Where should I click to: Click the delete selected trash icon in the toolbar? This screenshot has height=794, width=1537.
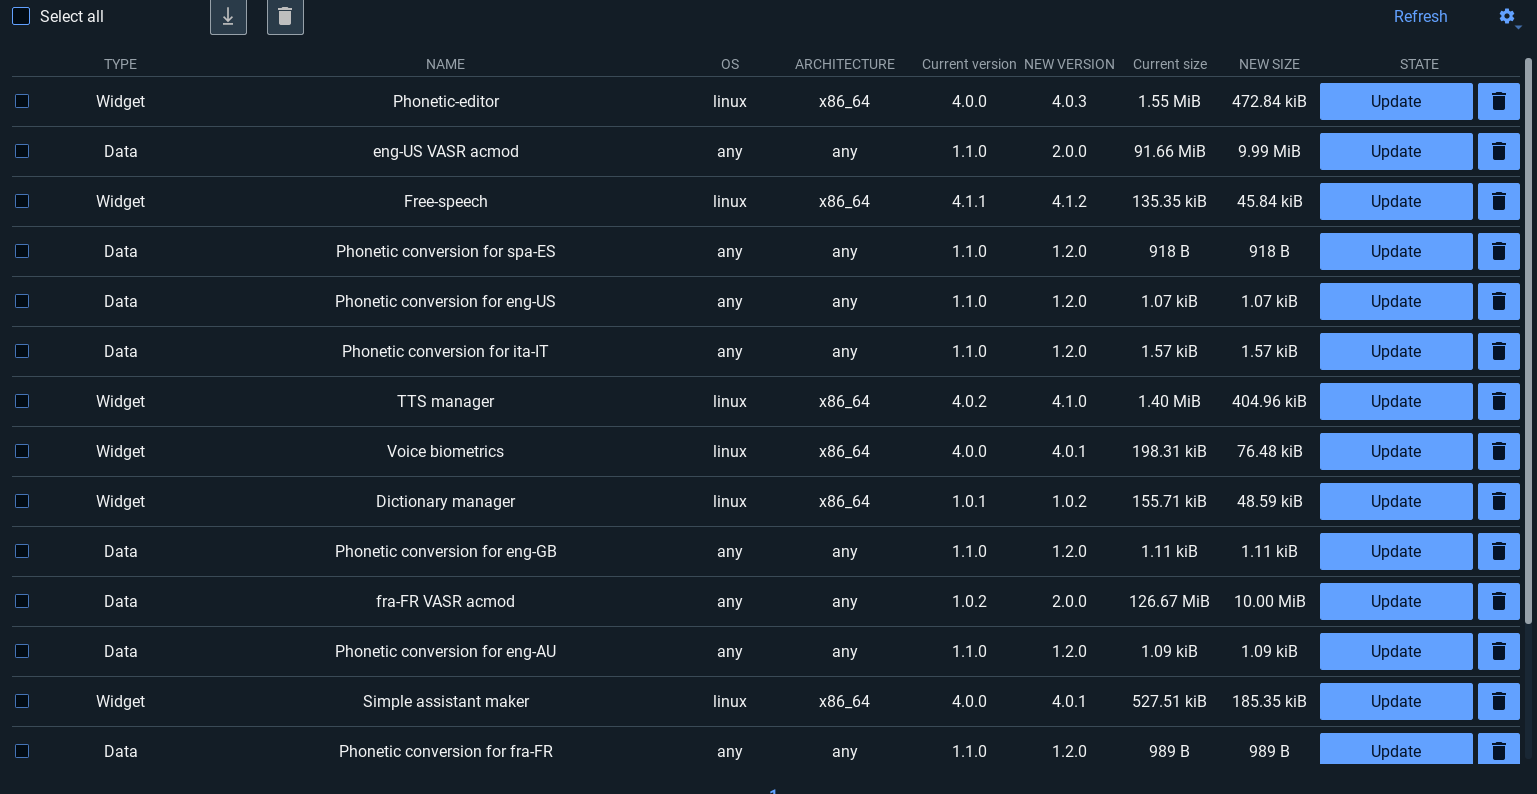point(285,17)
